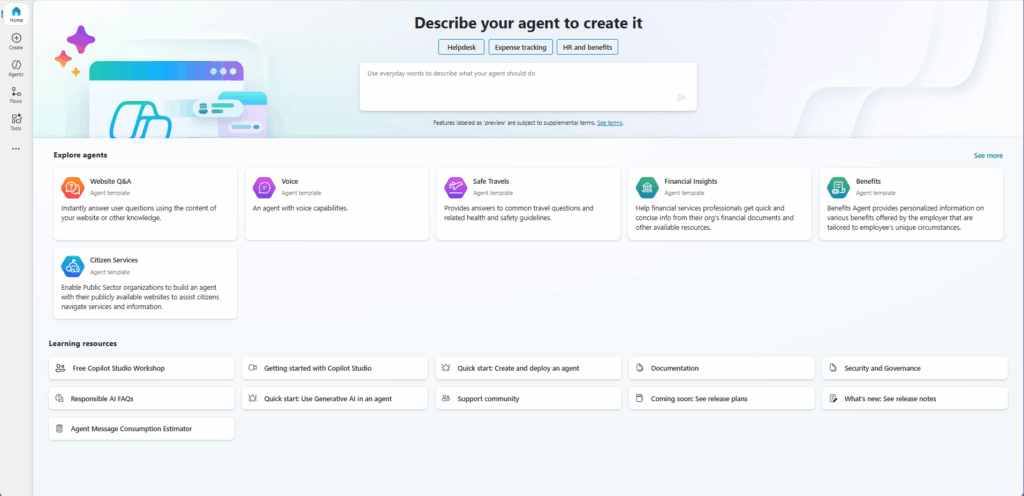Viewport: 1024px width, 496px height.
Task: Click the Safe Travels airplane icon
Action: point(455,187)
